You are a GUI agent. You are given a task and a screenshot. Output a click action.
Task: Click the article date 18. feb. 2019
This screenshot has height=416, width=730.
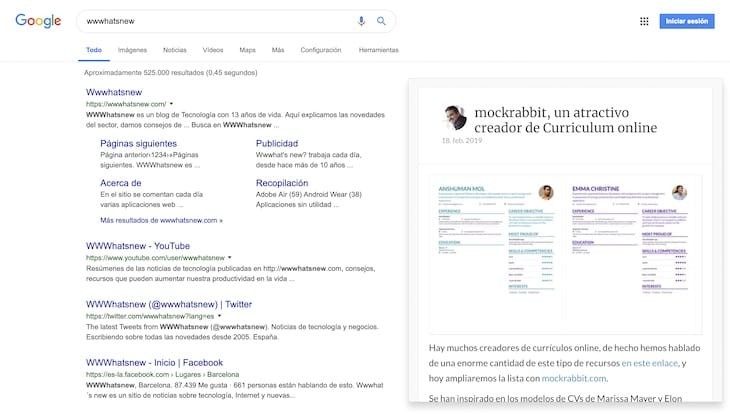(x=462, y=140)
